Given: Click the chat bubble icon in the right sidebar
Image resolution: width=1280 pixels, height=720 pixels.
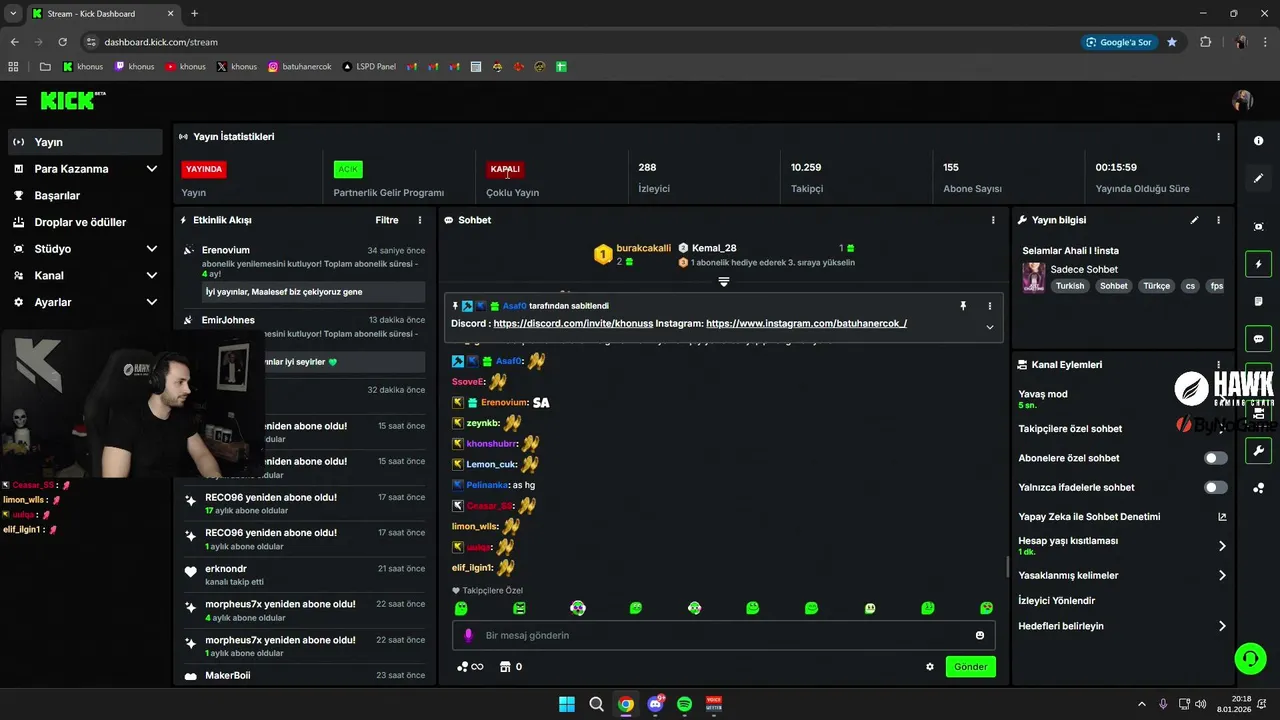Looking at the screenshot, I should point(1258,339).
